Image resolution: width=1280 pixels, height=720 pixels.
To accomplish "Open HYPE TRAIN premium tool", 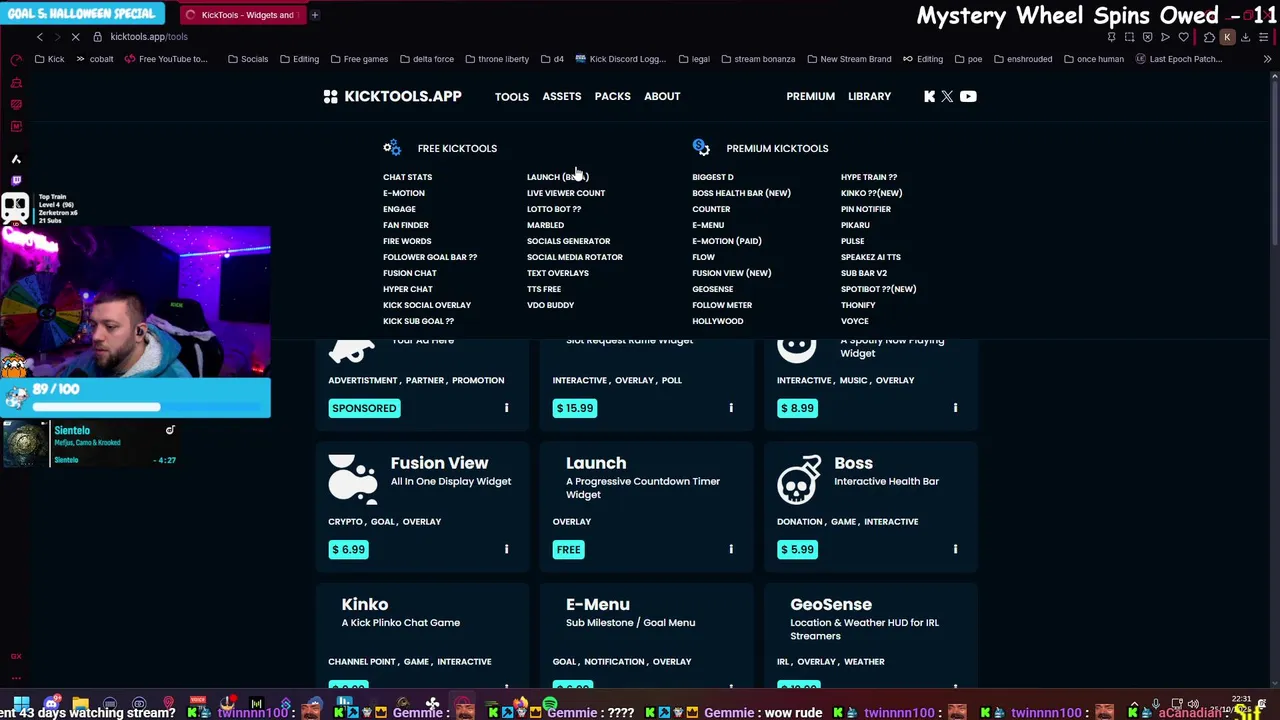I will point(869,177).
